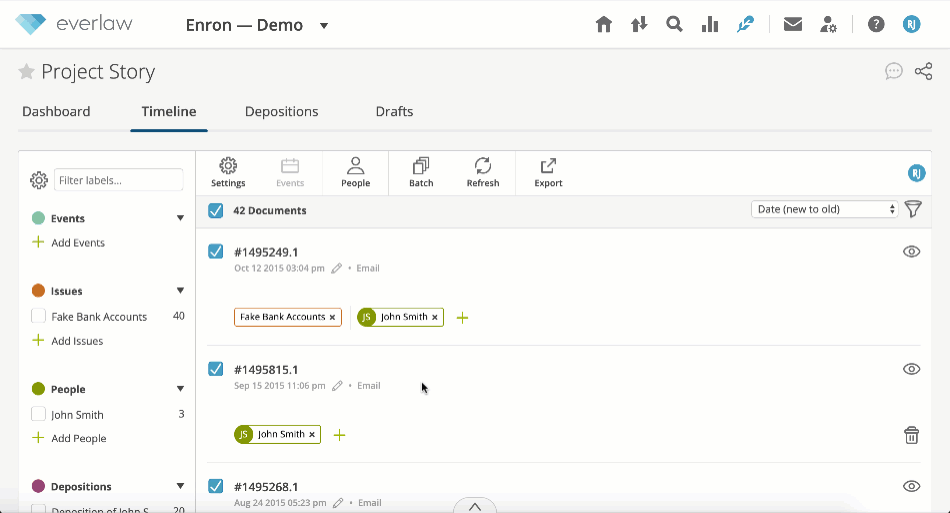This screenshot has height=513, width=950.
Task: Collapse the People label section
Action: coord(180,389)
